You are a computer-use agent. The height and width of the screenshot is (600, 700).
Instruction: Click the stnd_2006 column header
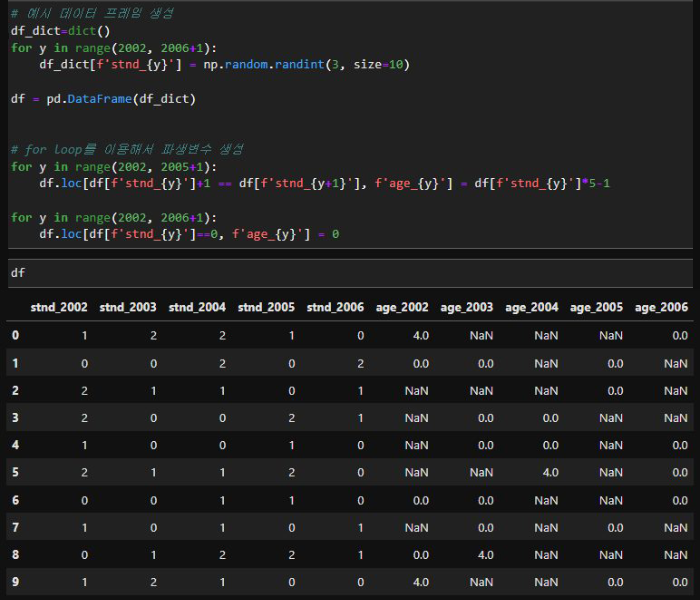click(335, 307)
